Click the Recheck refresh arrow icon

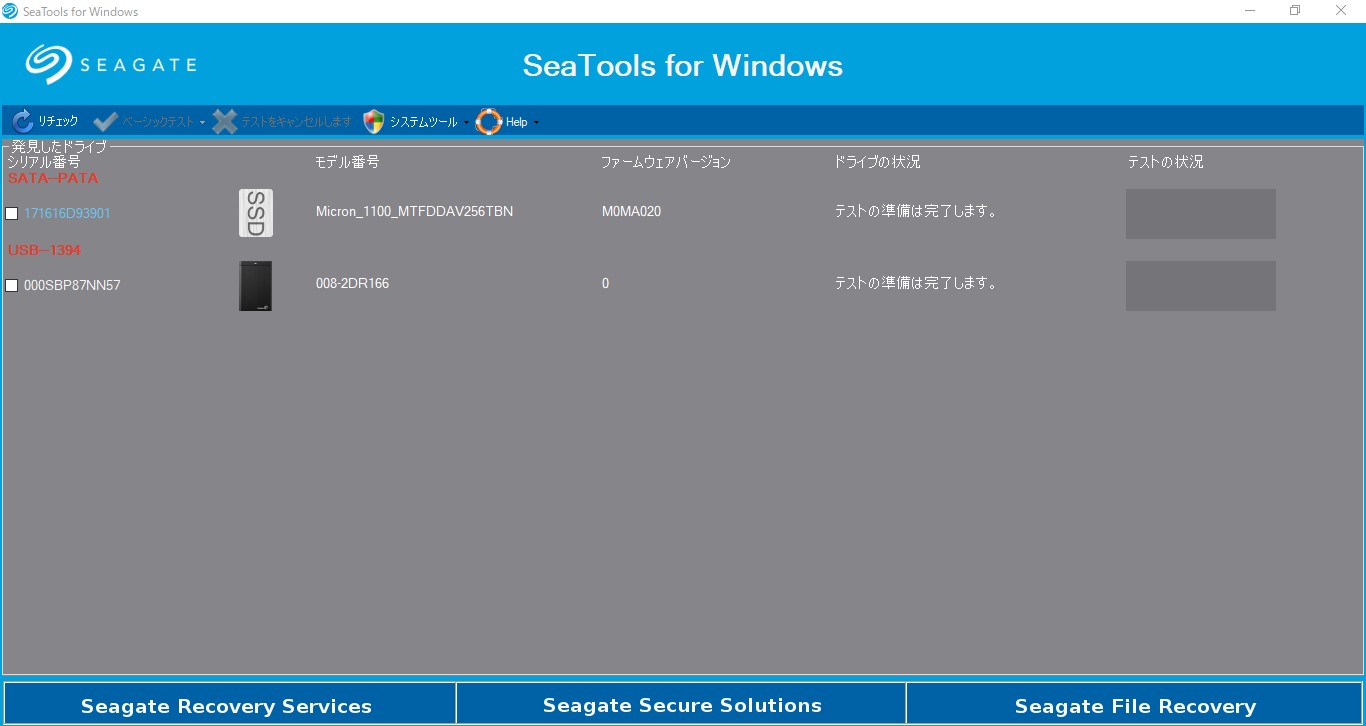pos(23,122)
